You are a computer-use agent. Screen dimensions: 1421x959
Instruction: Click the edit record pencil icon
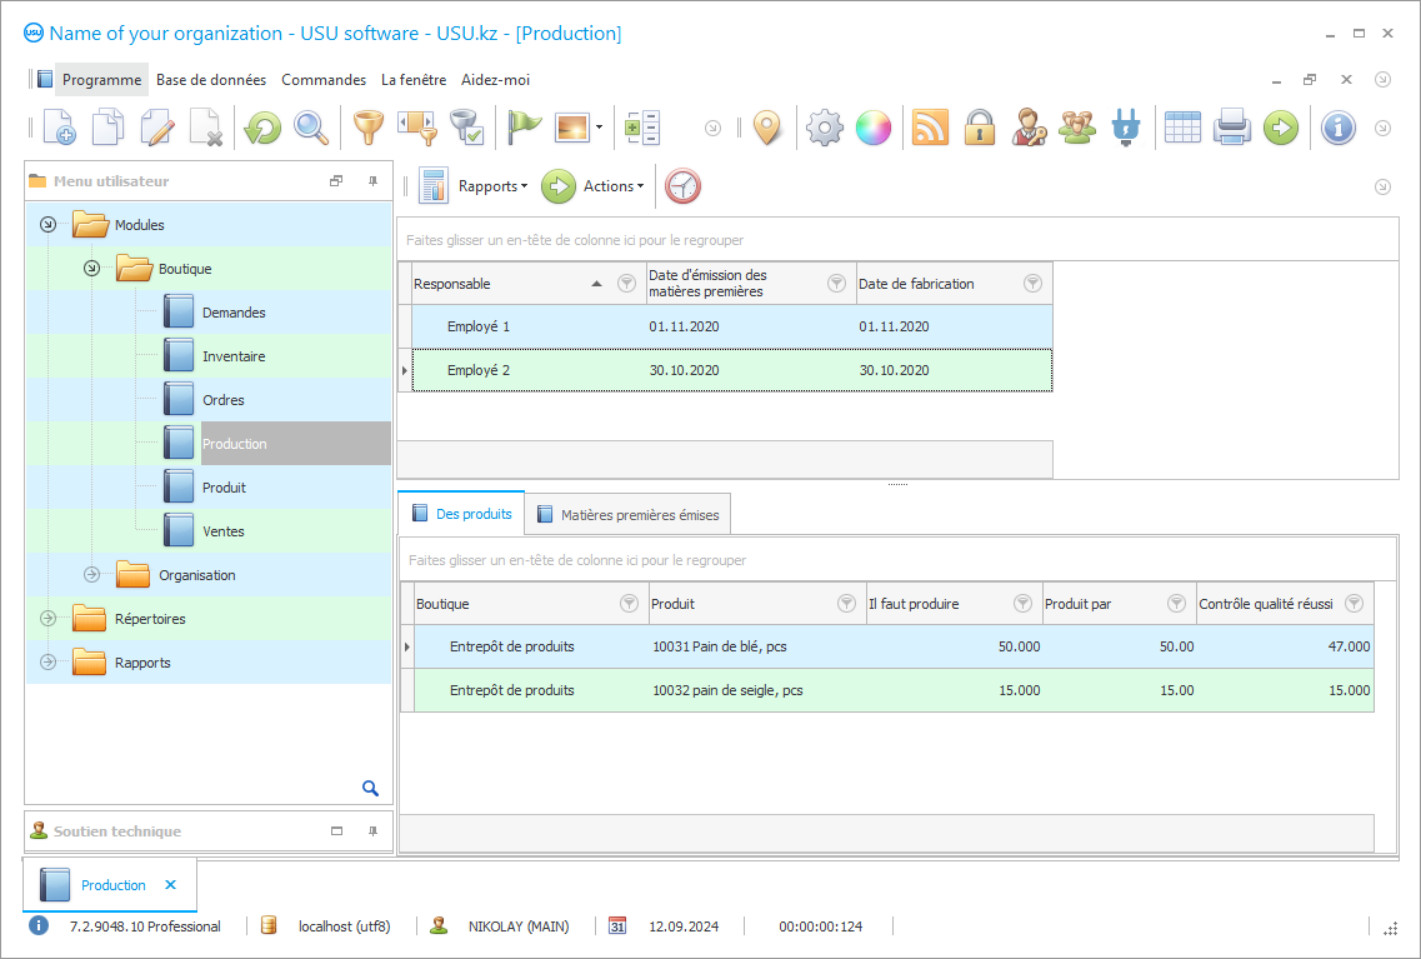tap(157, 127)
